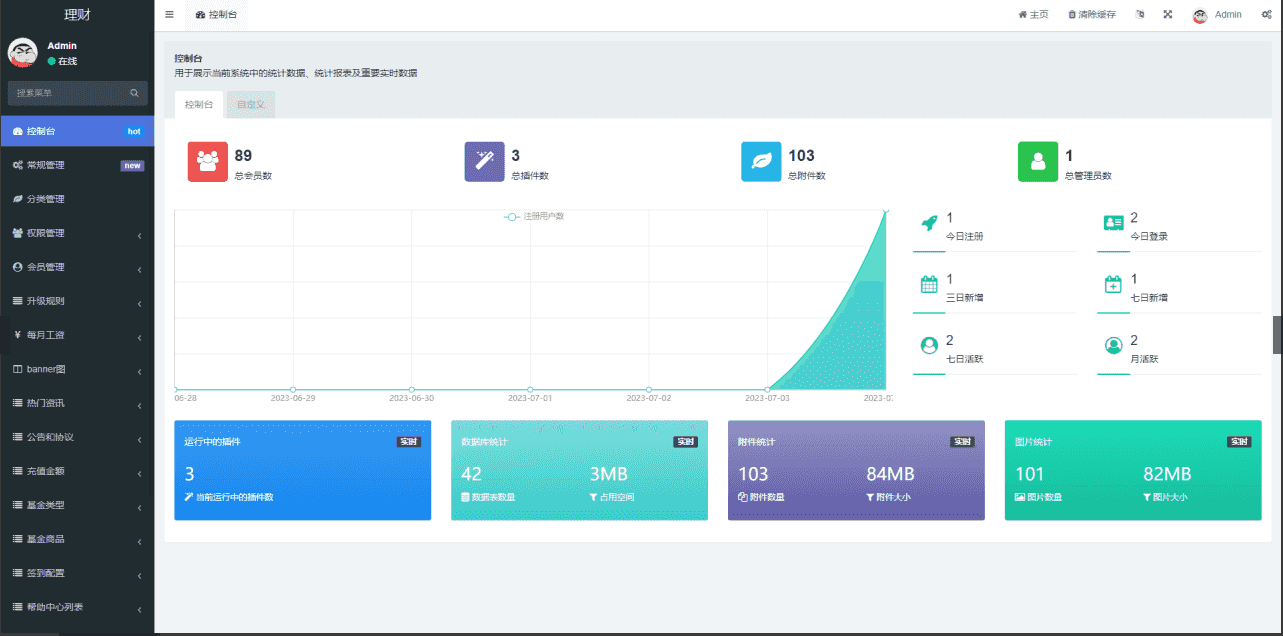Switch to the 自定义 tab
1283x636 pixels.
click(x=250, y=104)
